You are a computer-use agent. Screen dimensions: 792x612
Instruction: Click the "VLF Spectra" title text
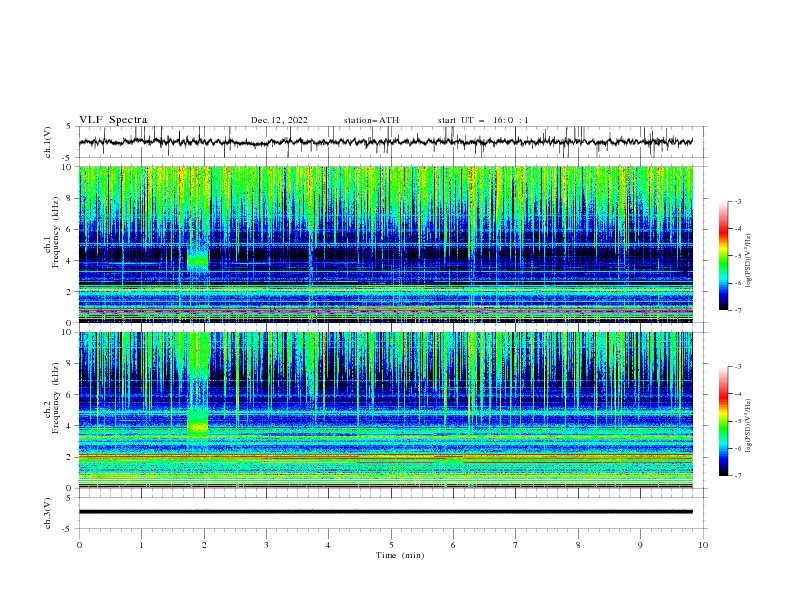[x=113, y=120]
